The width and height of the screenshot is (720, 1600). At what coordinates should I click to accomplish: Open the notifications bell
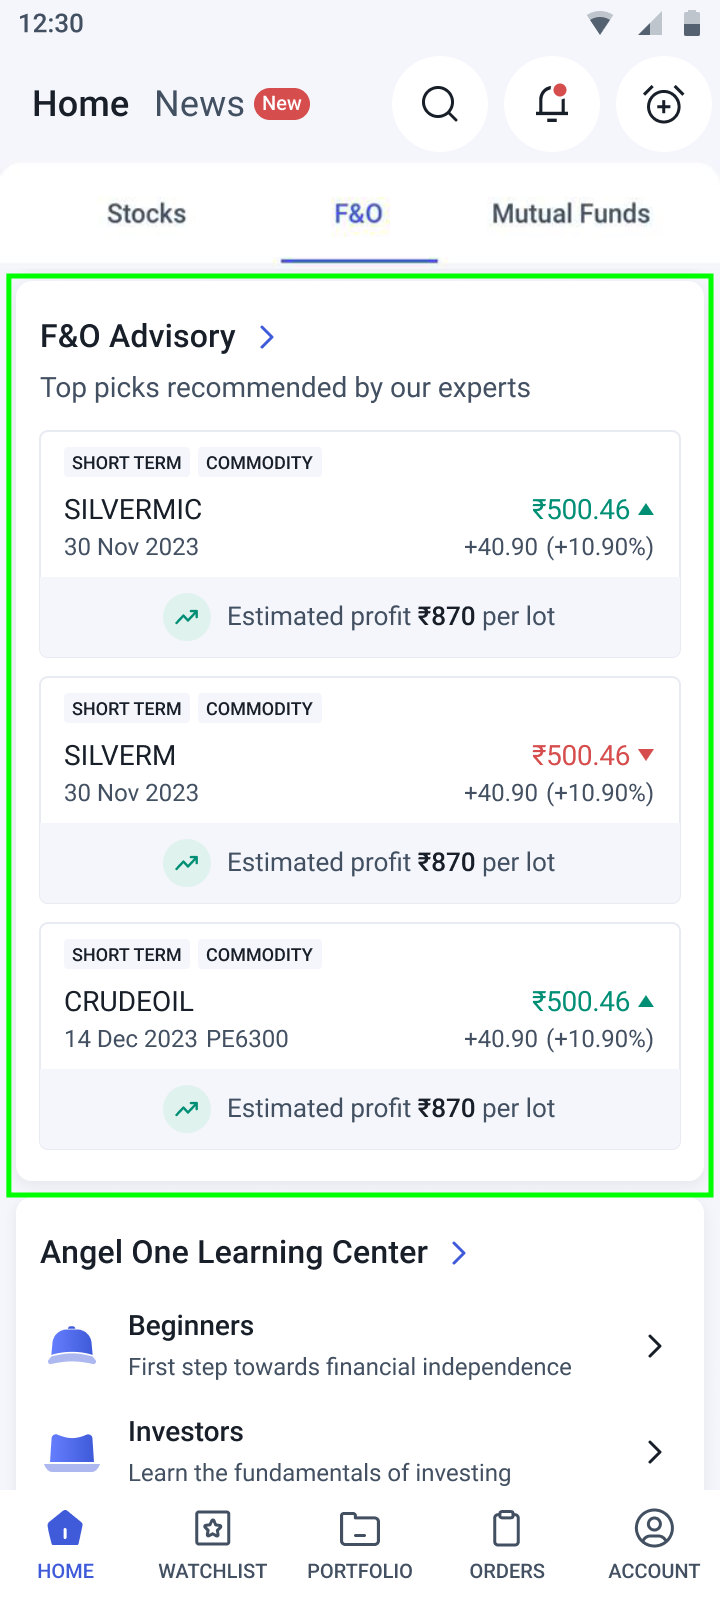coord(552,104)
